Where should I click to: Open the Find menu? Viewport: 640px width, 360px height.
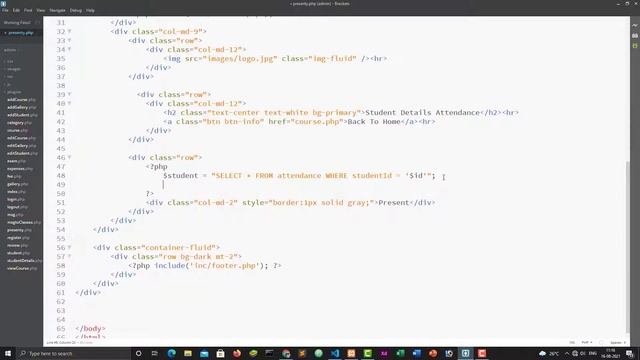pos(28,10)
